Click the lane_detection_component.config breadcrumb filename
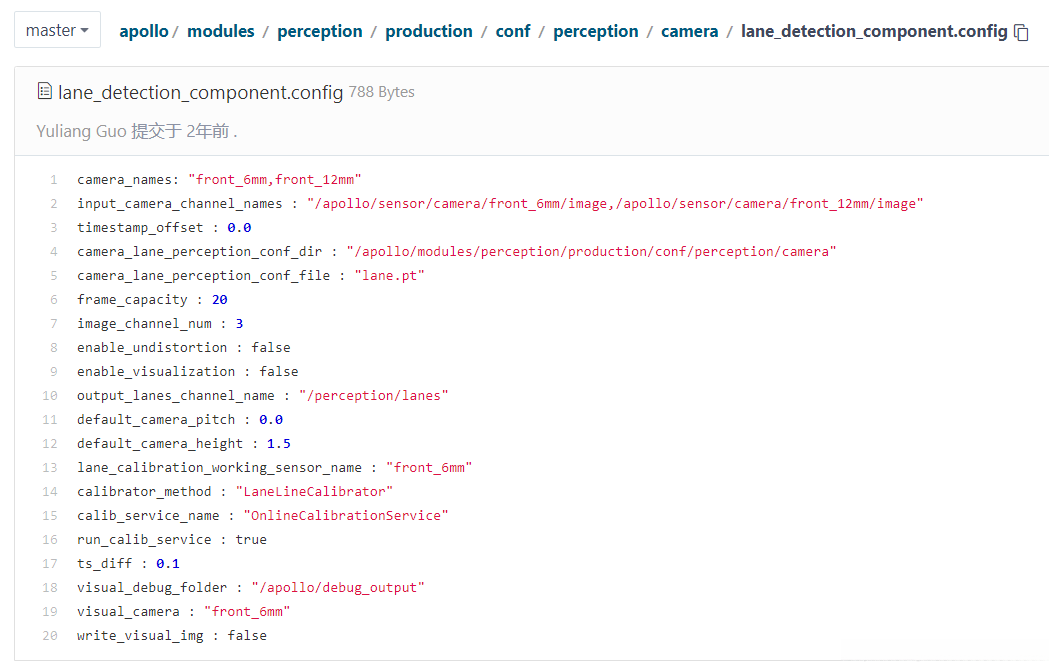Screen dimensions: 1049x671 coord(873,31)
